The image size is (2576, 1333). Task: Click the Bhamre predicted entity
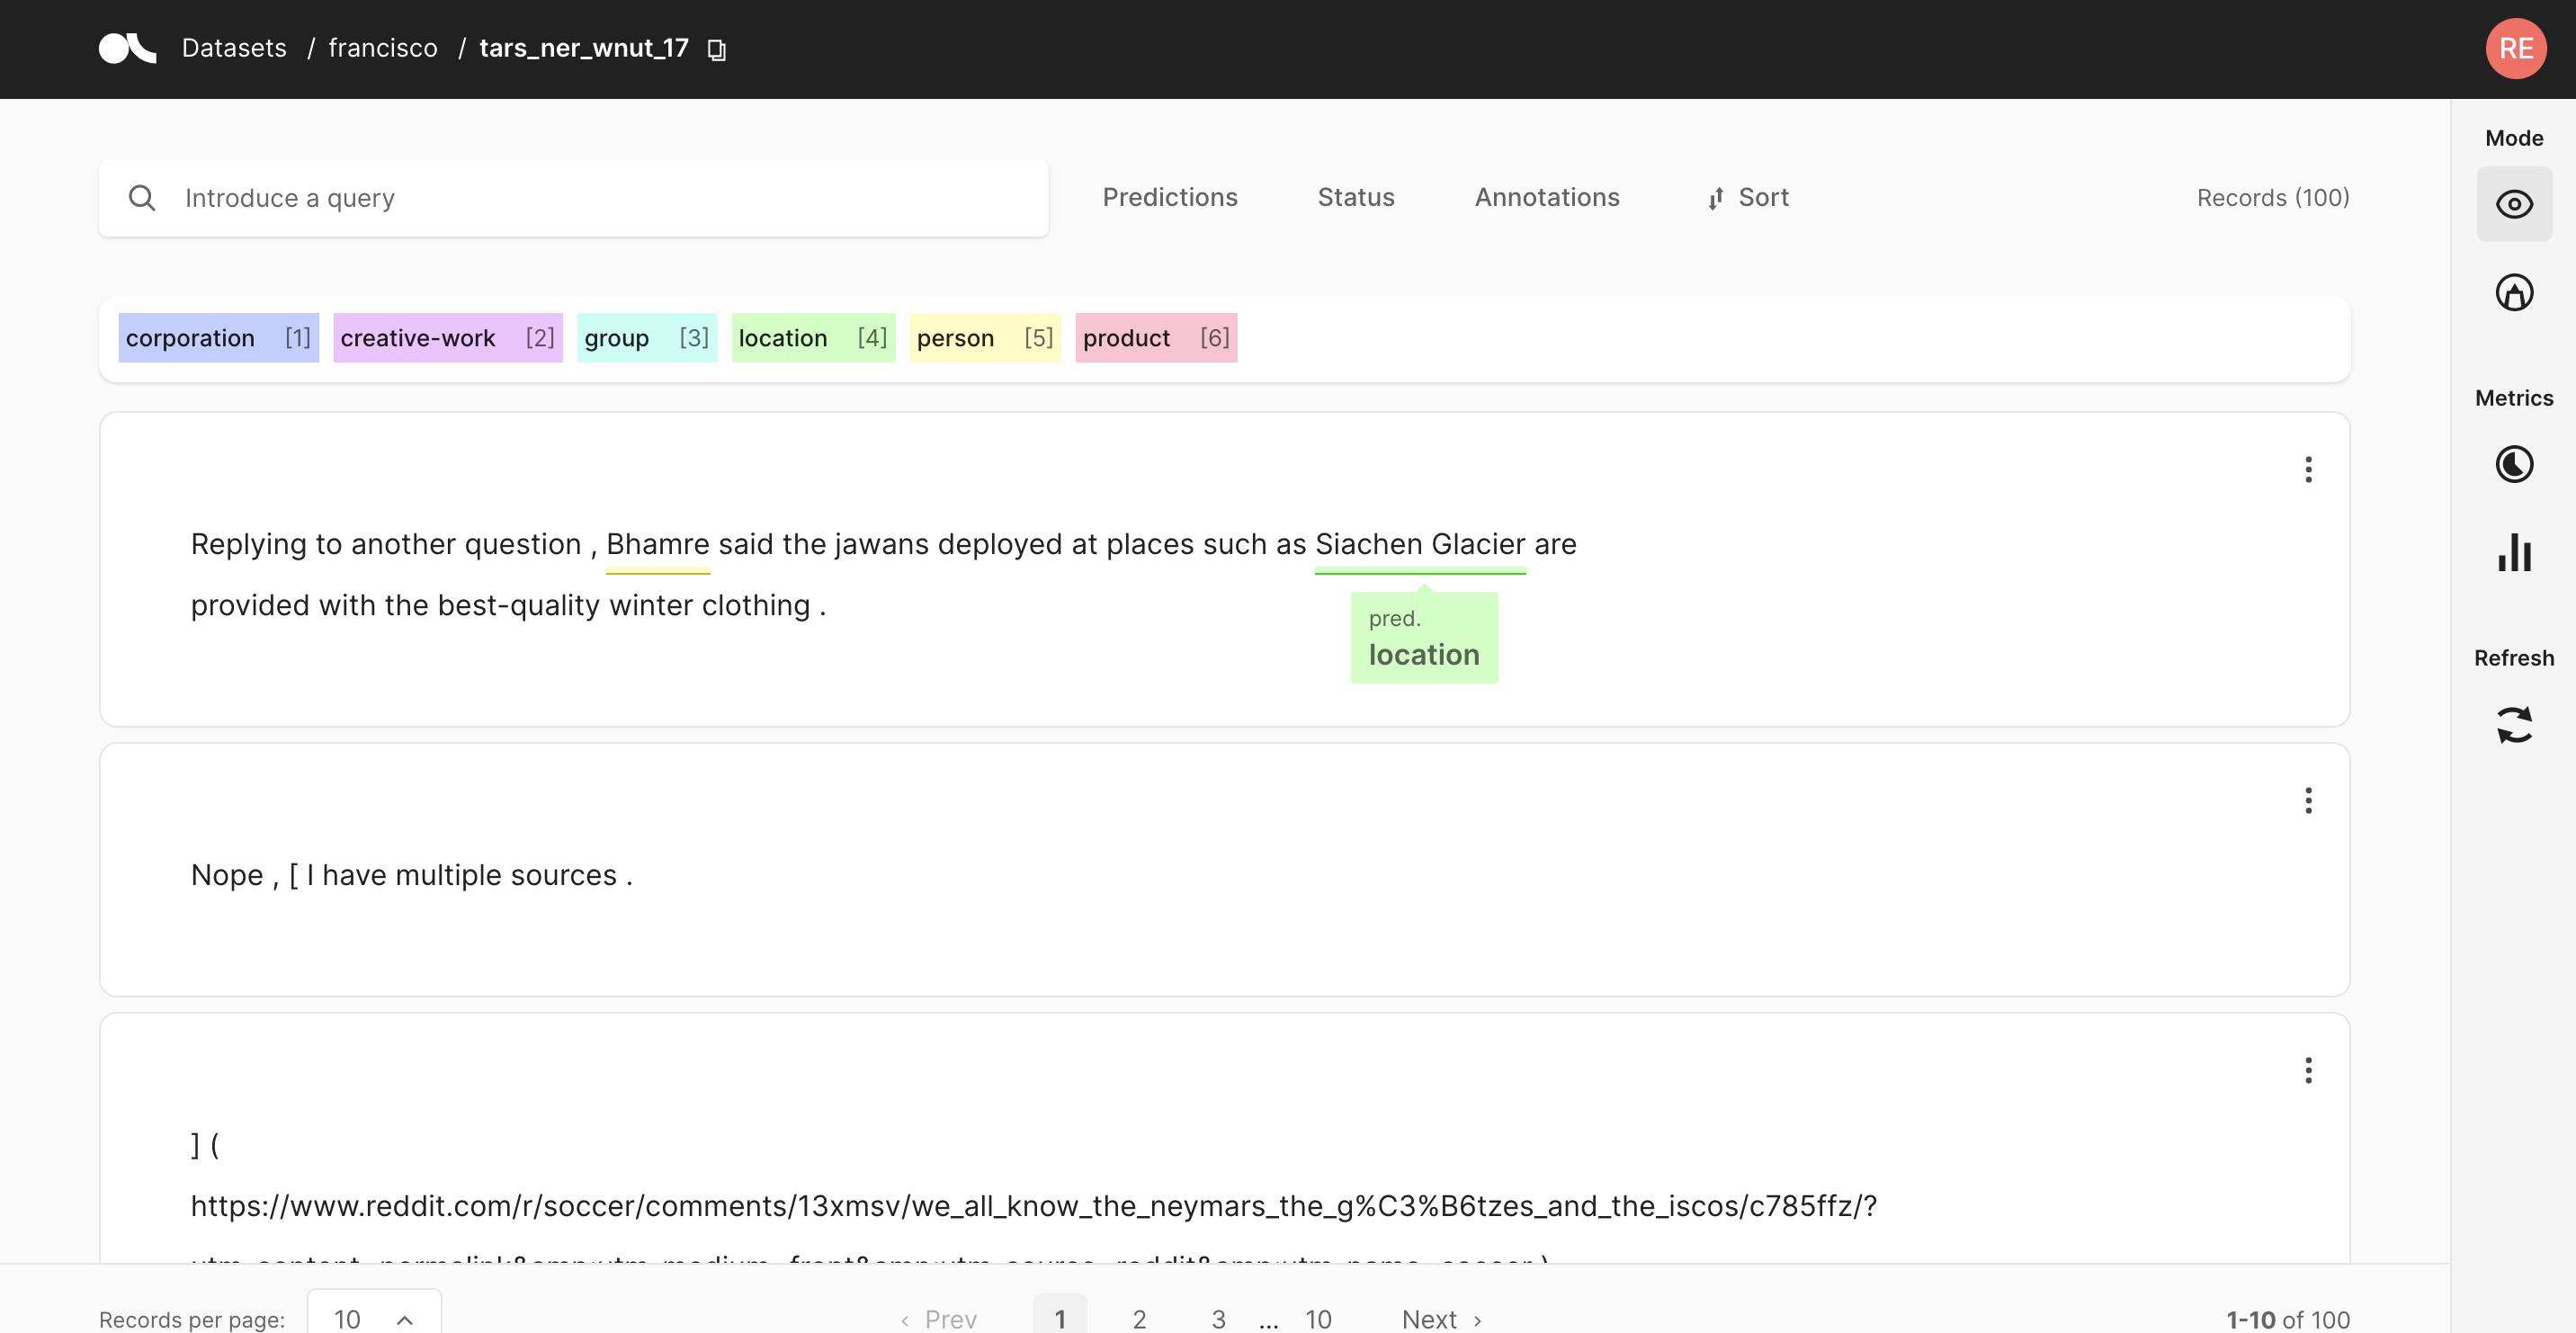(x=657, y=544)
